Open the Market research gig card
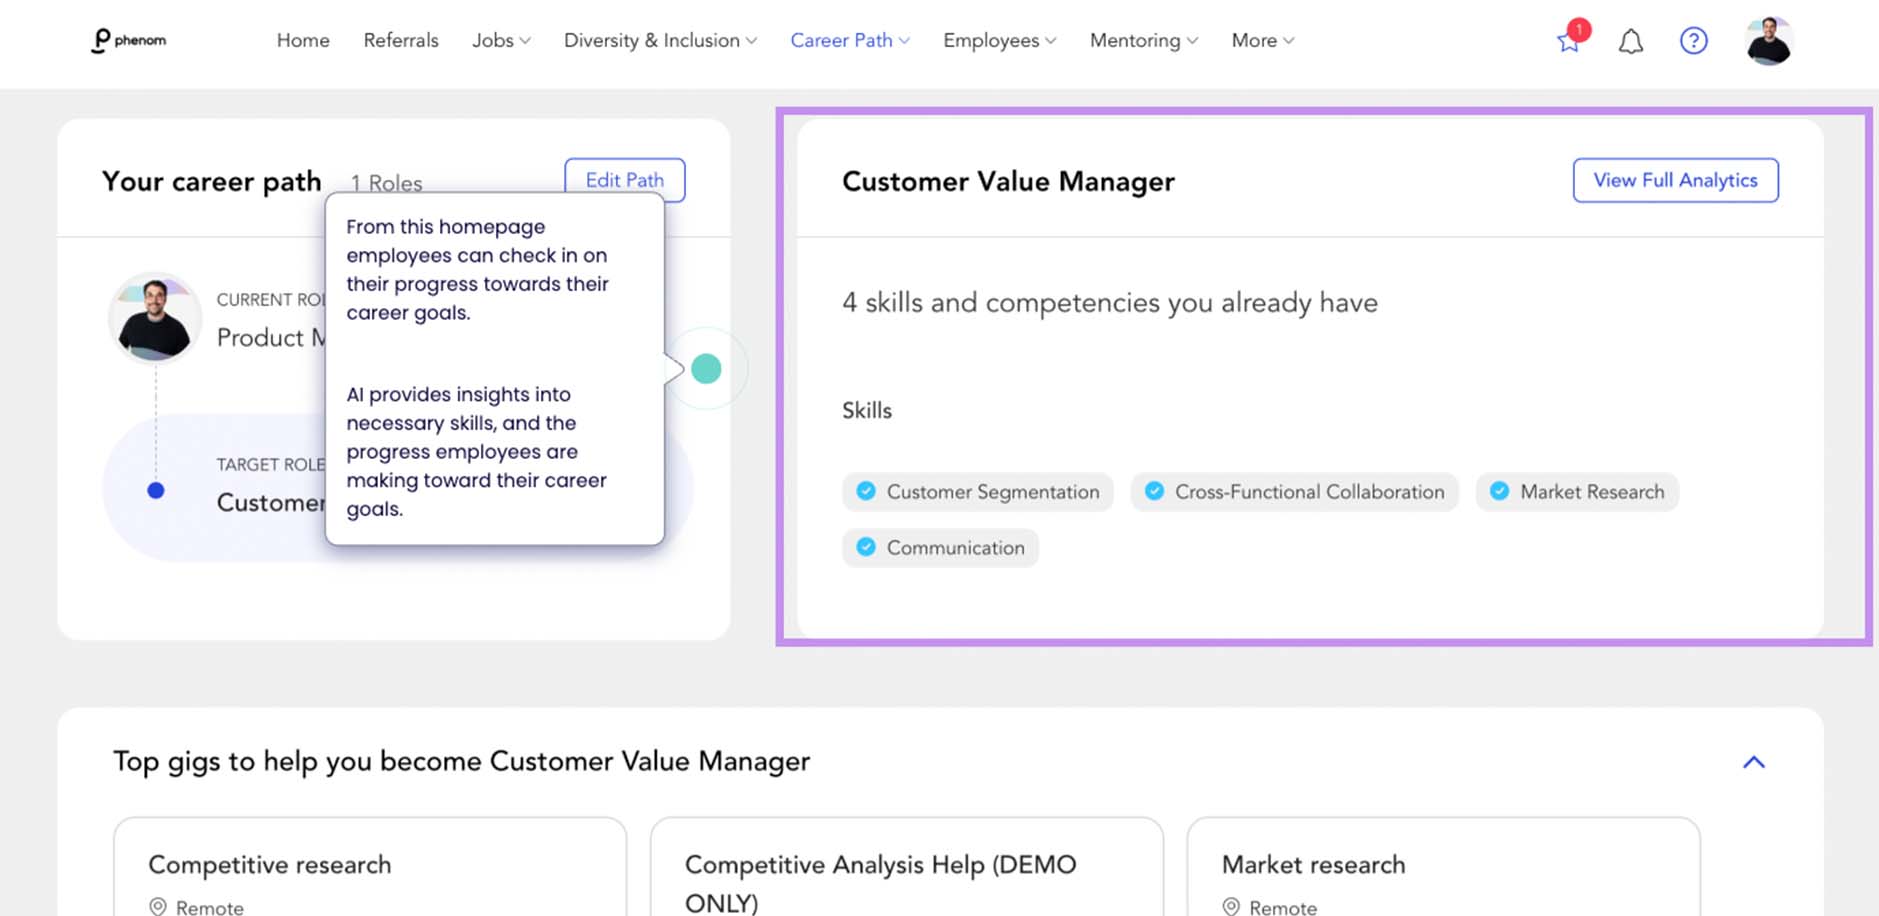1879x916 pixels. 1443,867
